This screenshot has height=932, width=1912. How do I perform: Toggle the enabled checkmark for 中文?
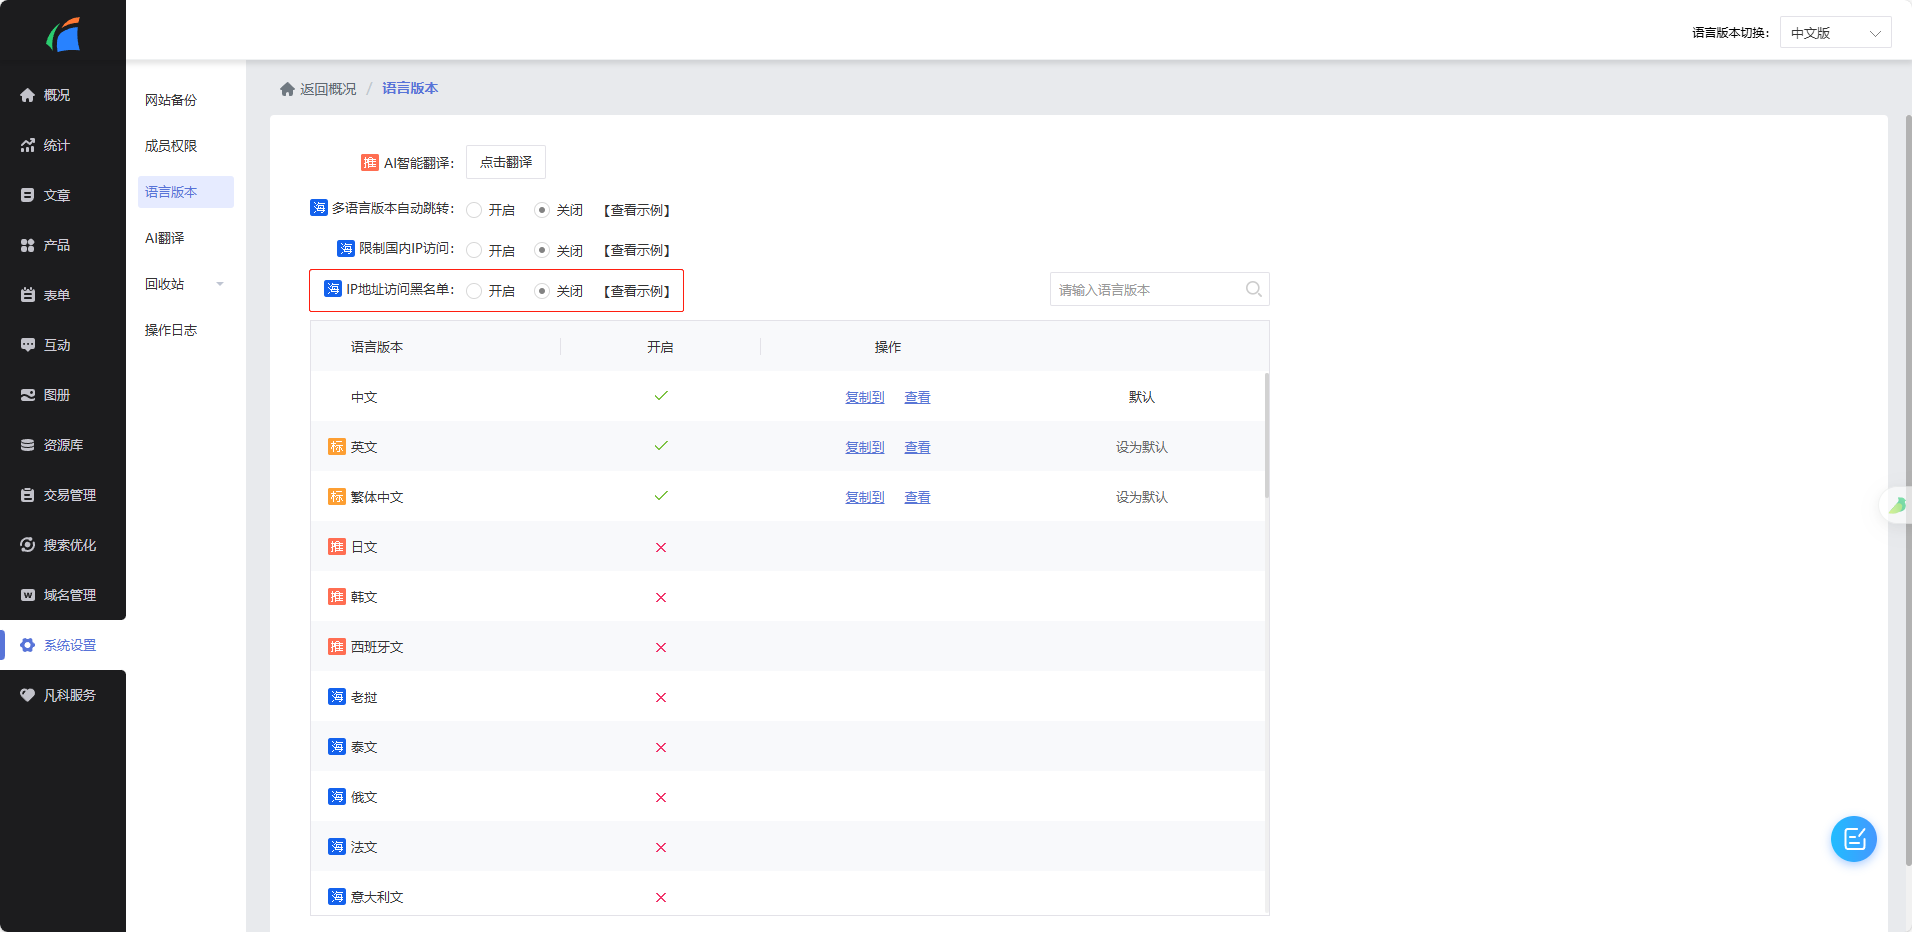661,396
